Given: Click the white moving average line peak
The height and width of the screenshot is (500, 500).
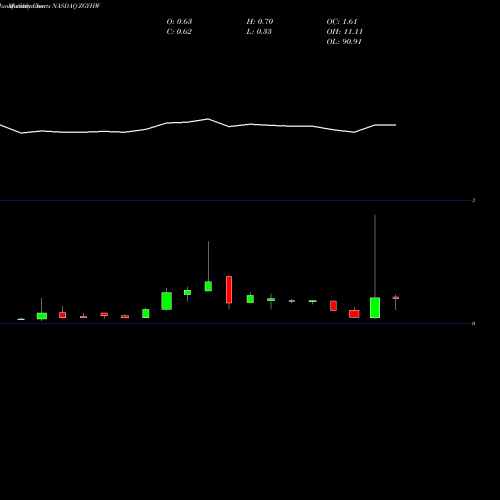Looking at the screenshot, I should (x=208, y=119).
